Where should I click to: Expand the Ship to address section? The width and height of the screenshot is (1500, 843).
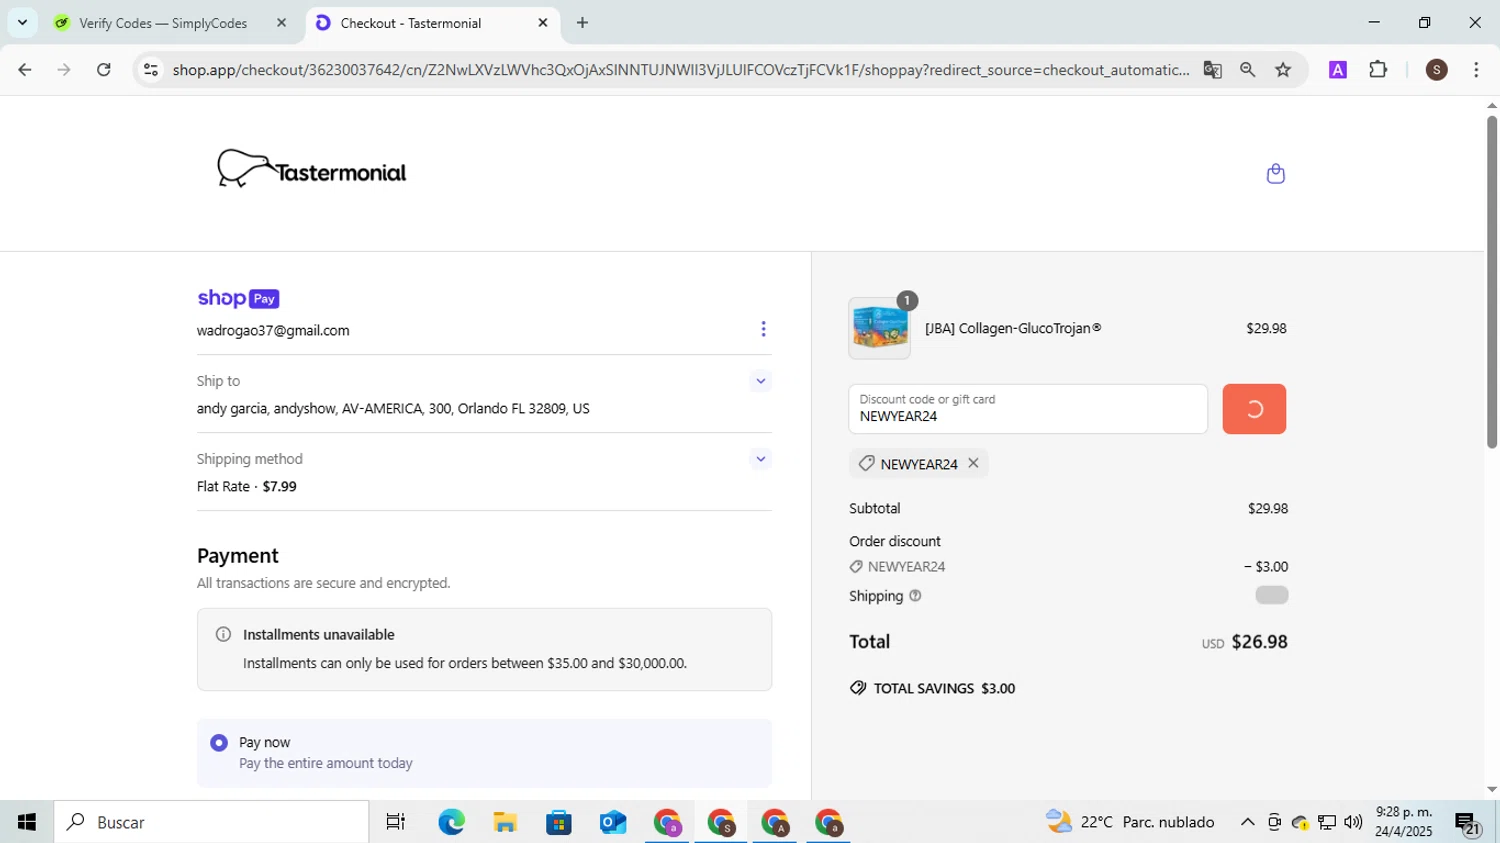[760, 381]
